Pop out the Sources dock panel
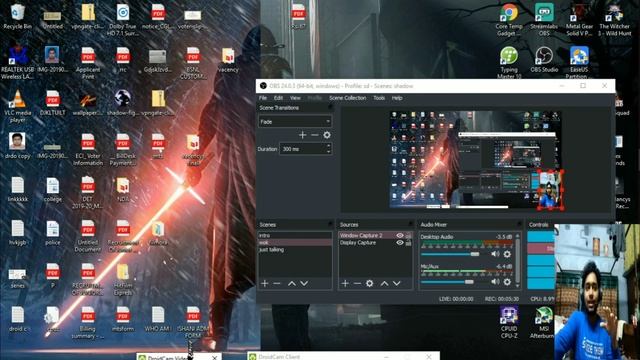The width and height of the screenshot is (640, 360). click(410, 224)
